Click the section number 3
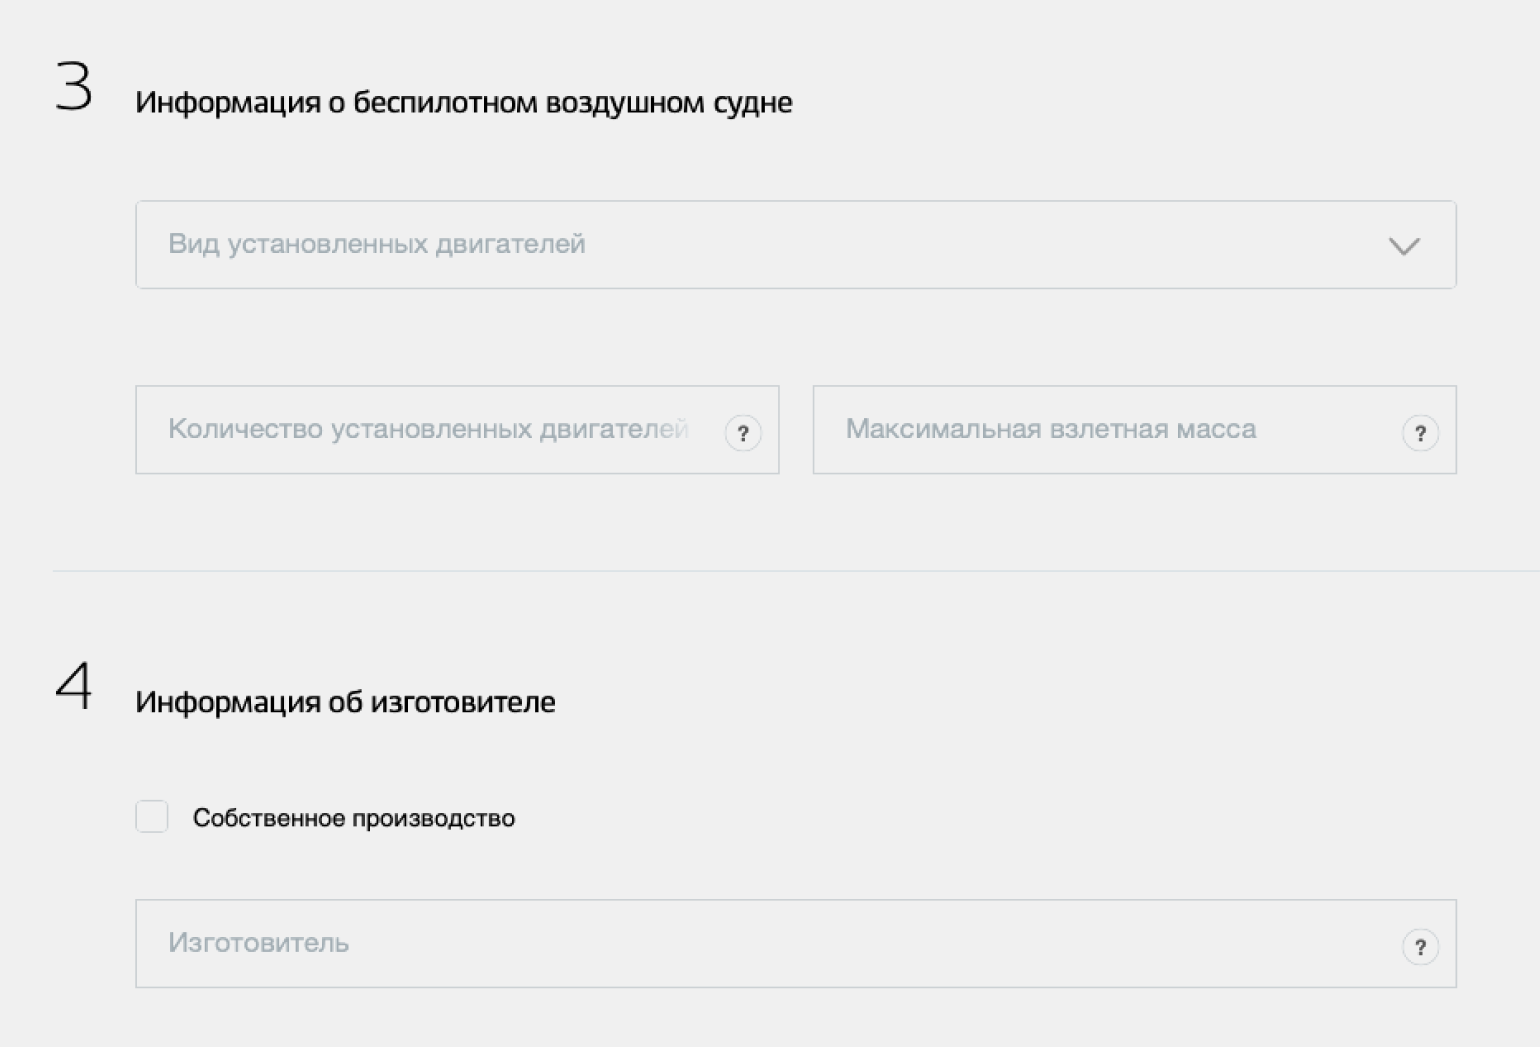1540x1047 pixels. pyautogui.click(x=74, y=86)
